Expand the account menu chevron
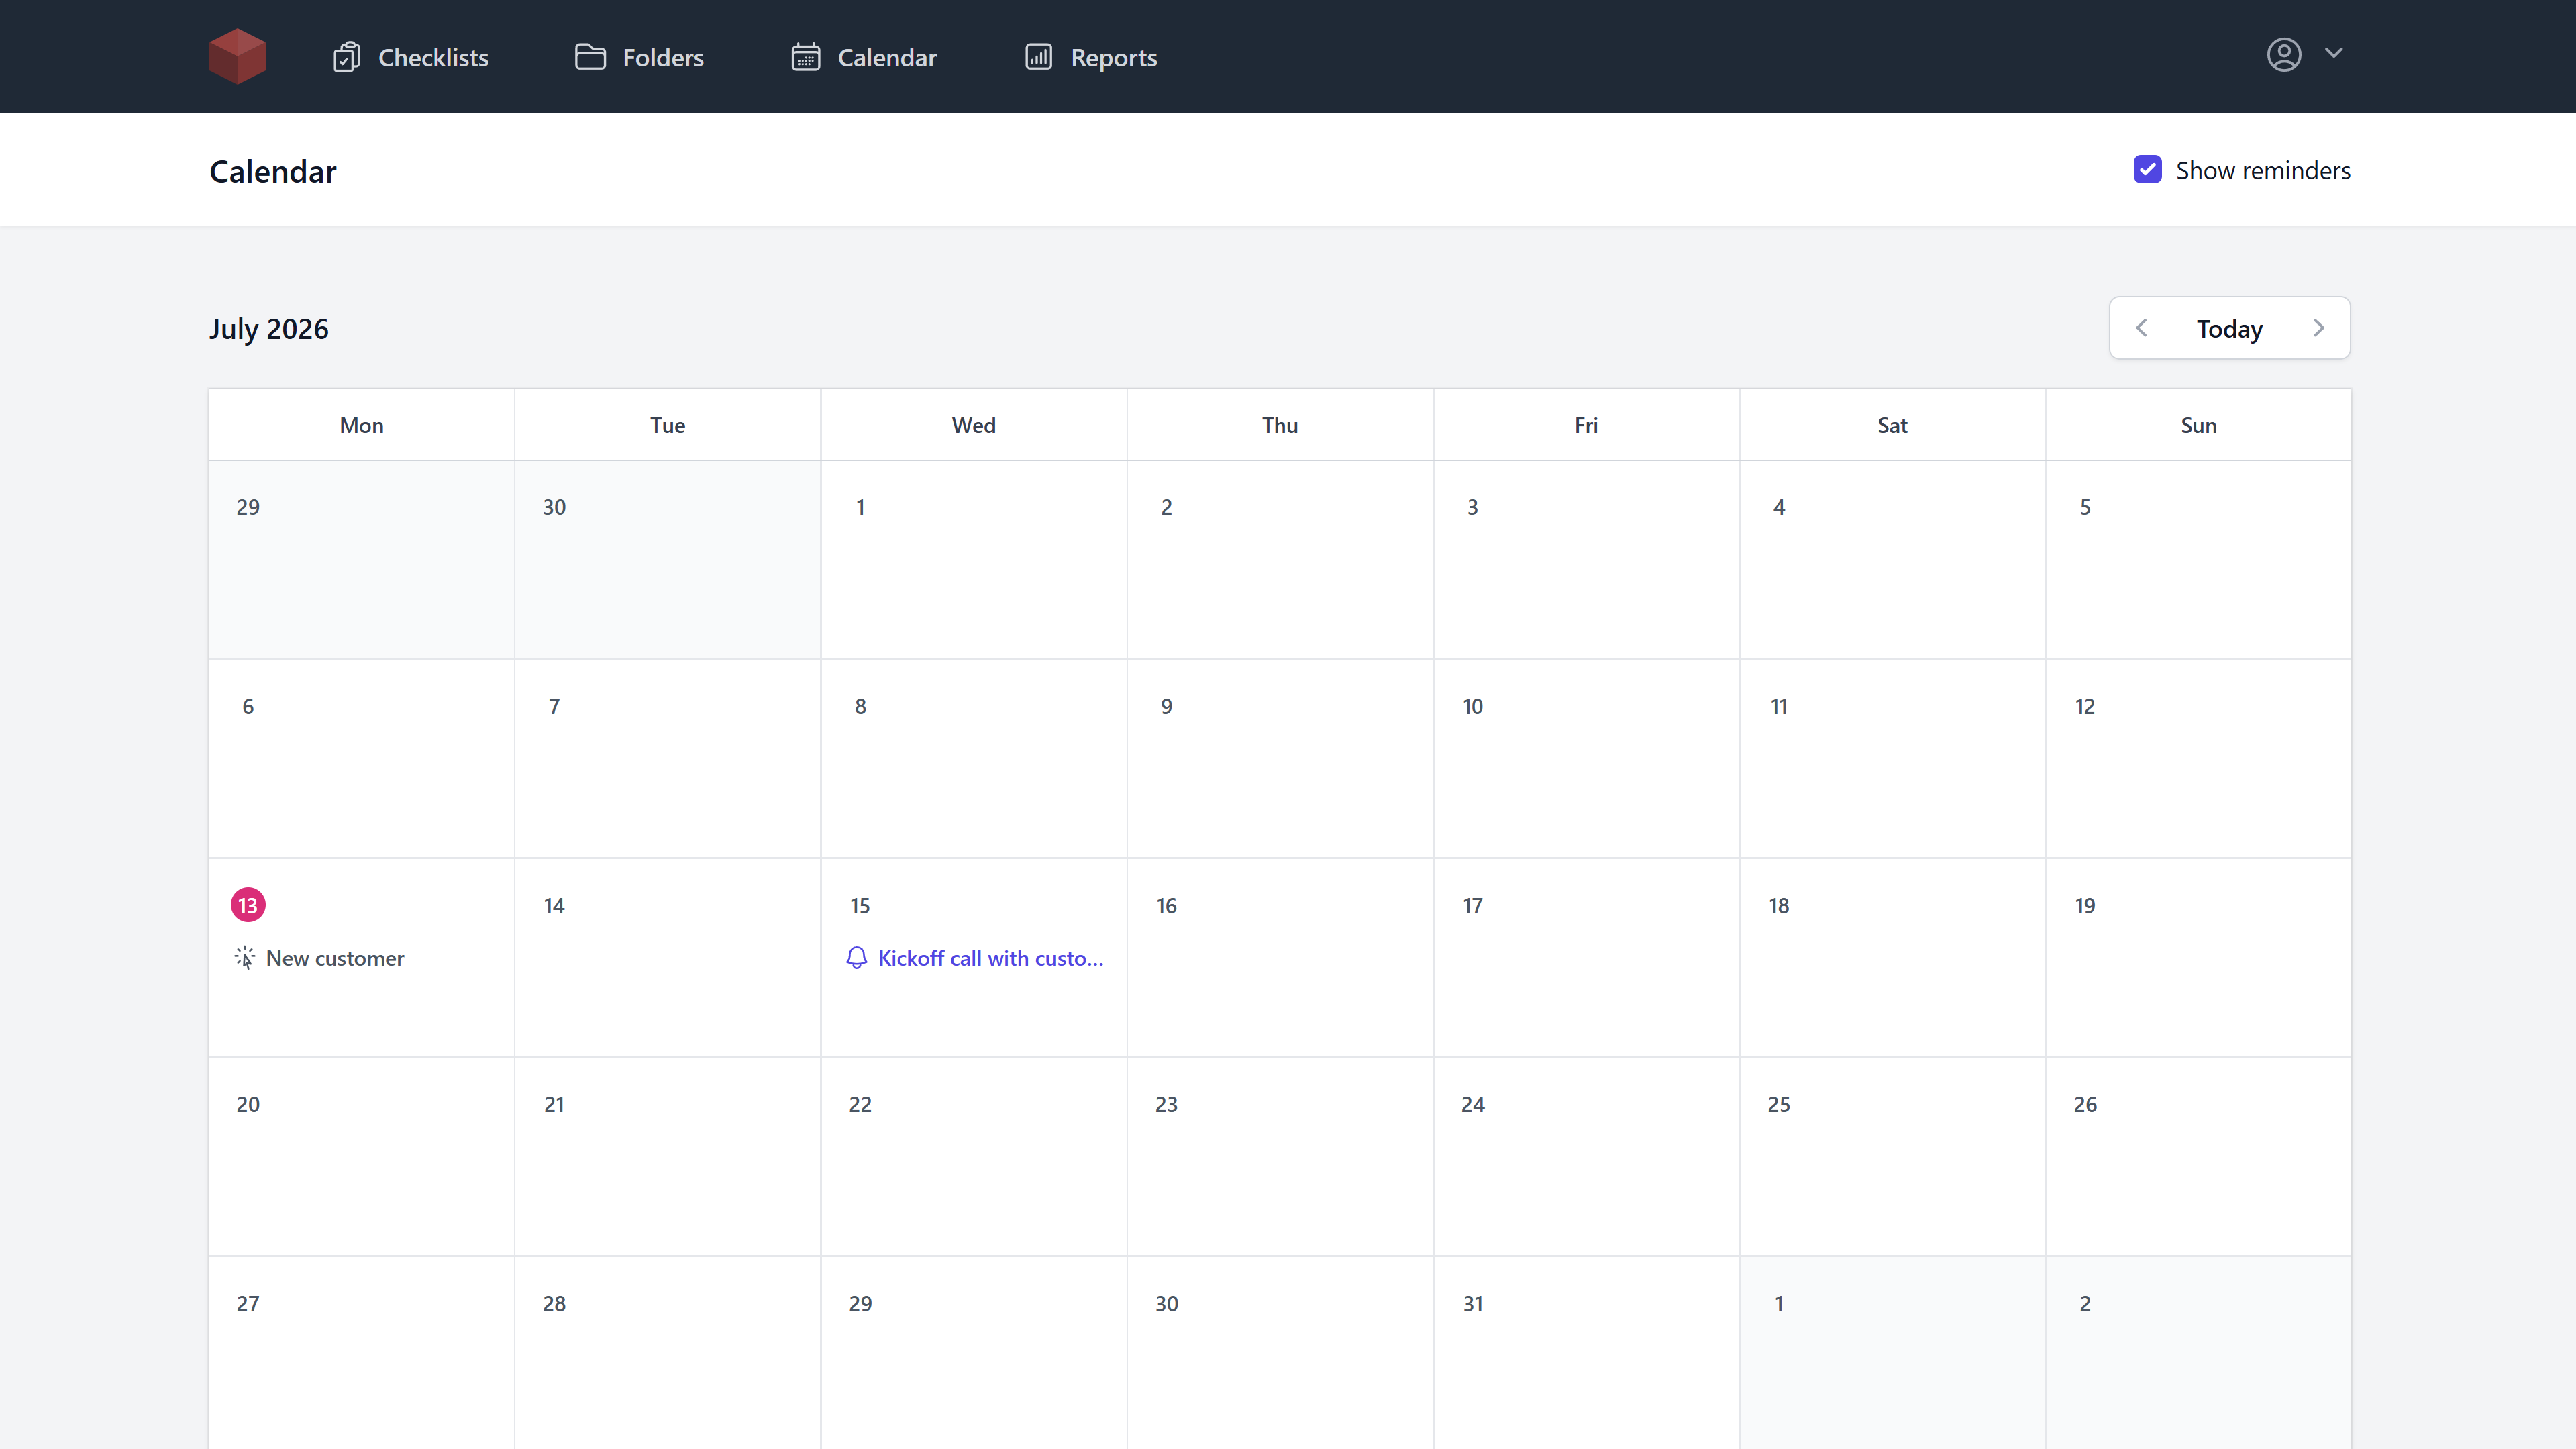The height and width of the screenshot is (1449, 2576). pyautogui.click(x=2334, y=53)
